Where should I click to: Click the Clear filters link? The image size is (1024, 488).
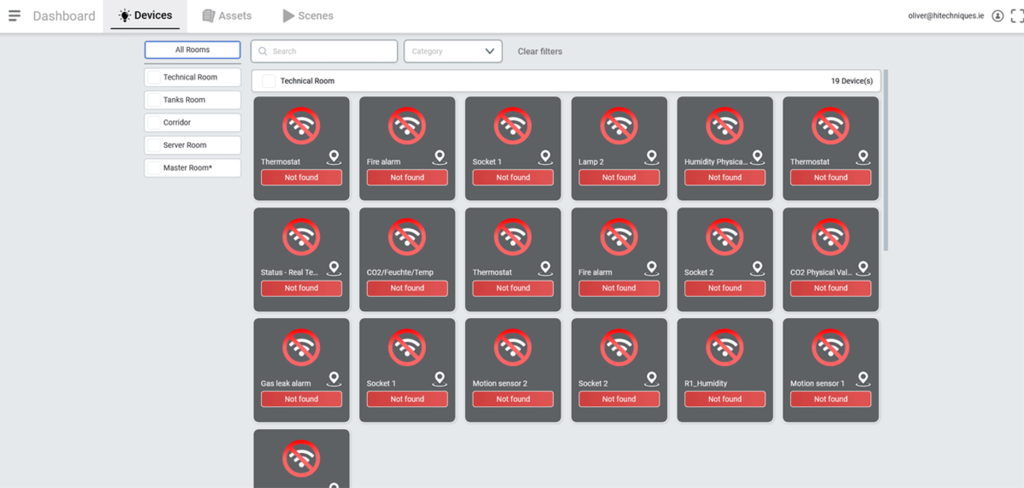click(x=540, y=51)
